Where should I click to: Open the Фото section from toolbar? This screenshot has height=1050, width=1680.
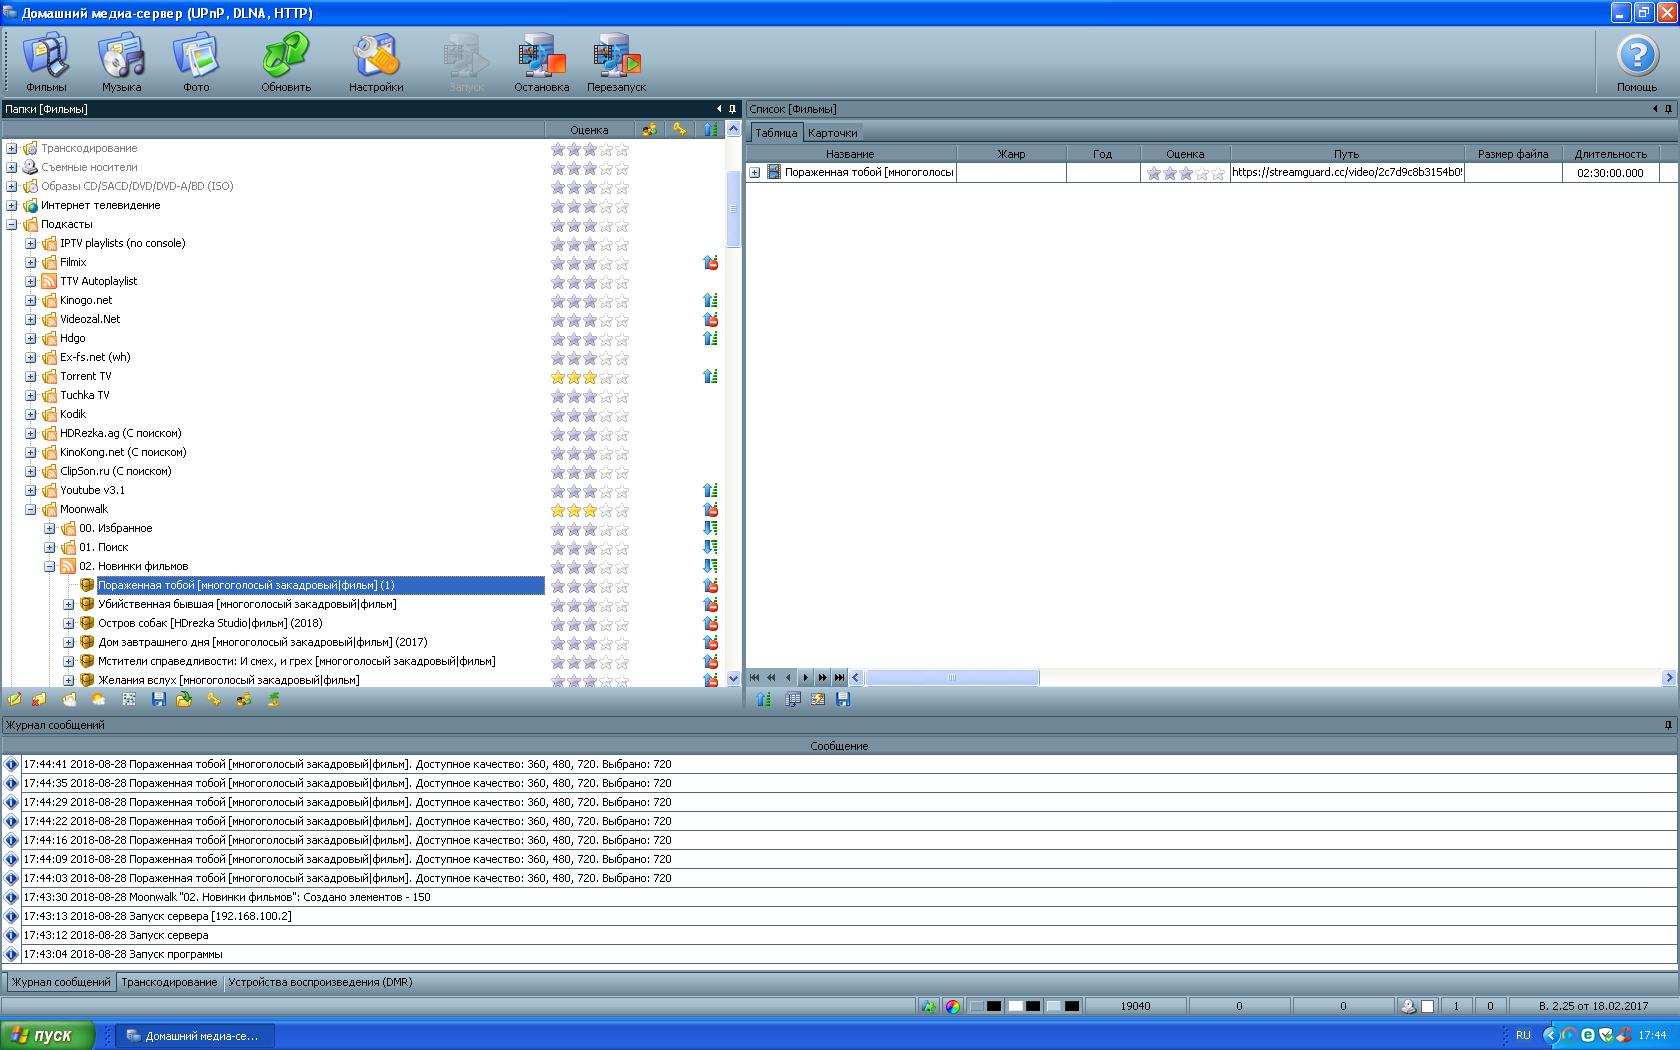click(196, 62)
